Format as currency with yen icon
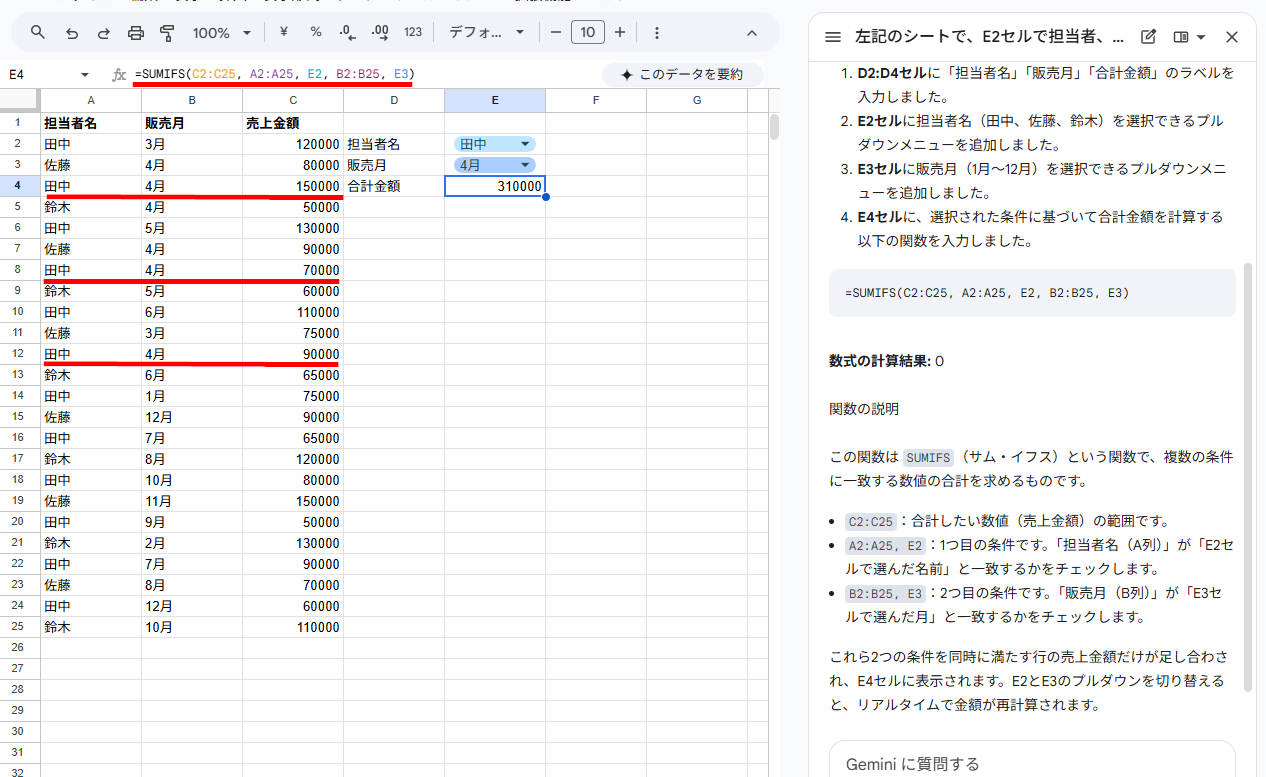 pyautogui.click(x=283, y=33)
